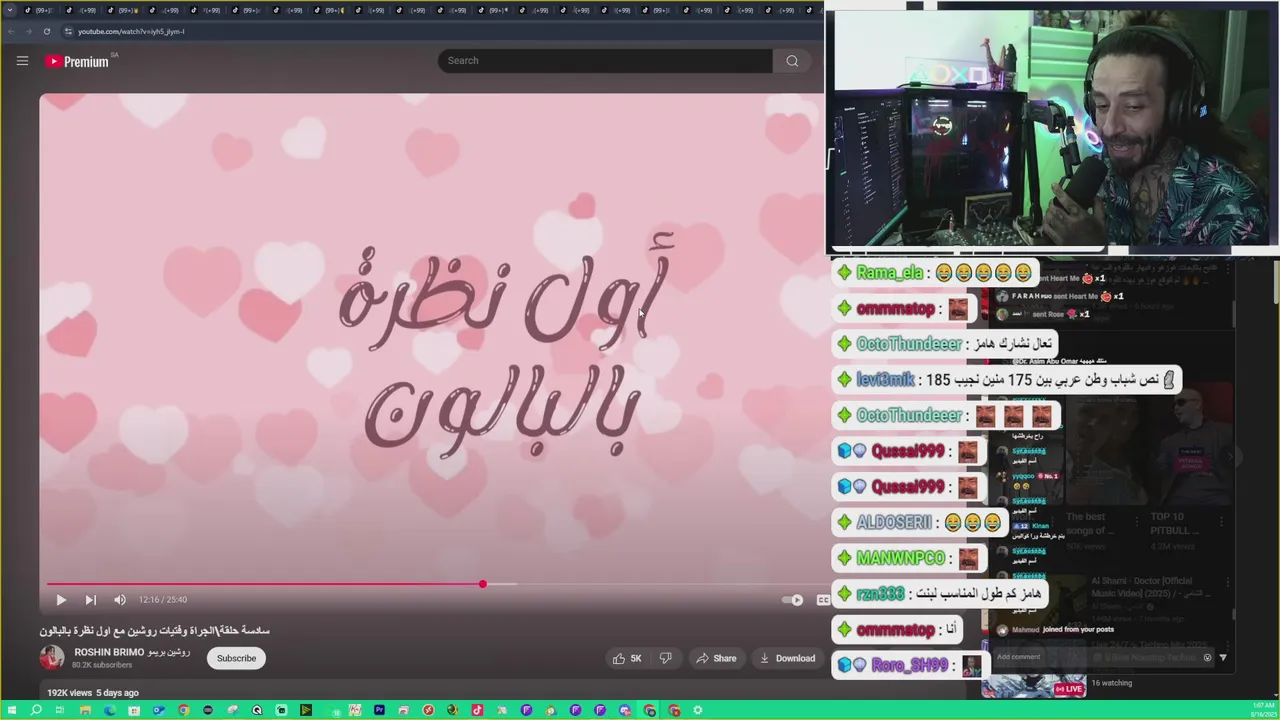Click ALDOSERII chat username

coord(894,522)
